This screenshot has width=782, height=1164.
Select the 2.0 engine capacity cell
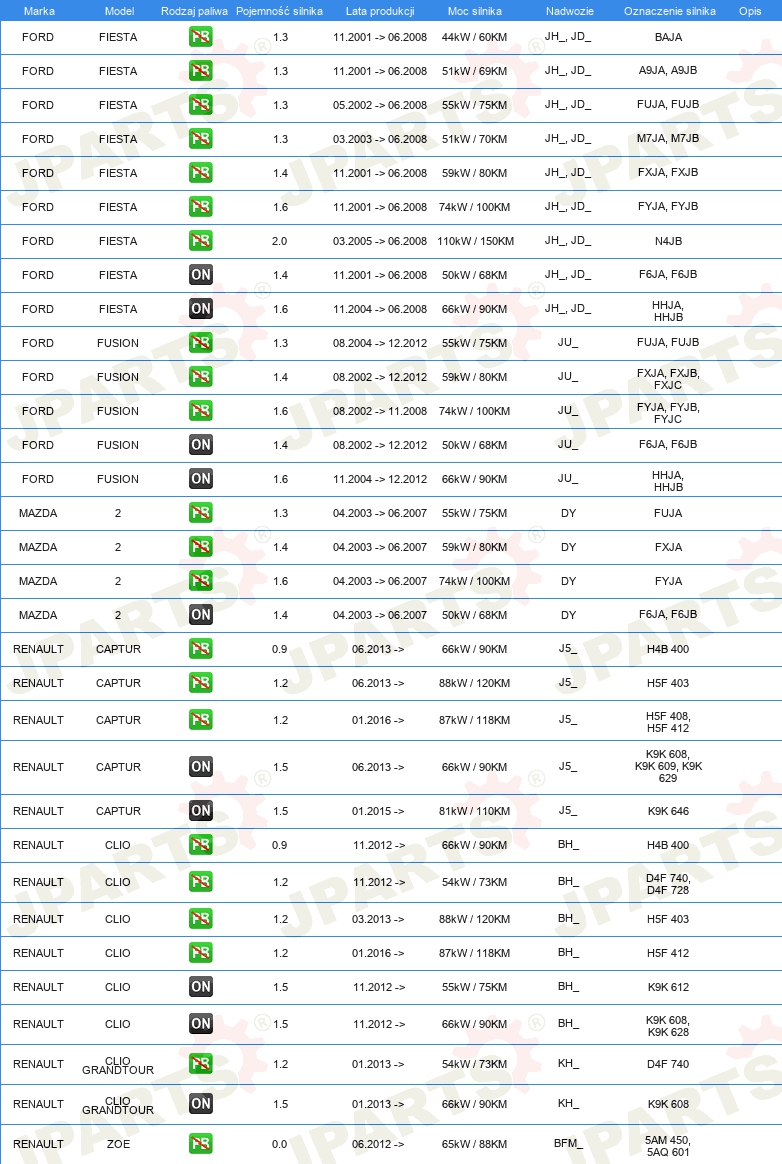[x=279, y=241]
